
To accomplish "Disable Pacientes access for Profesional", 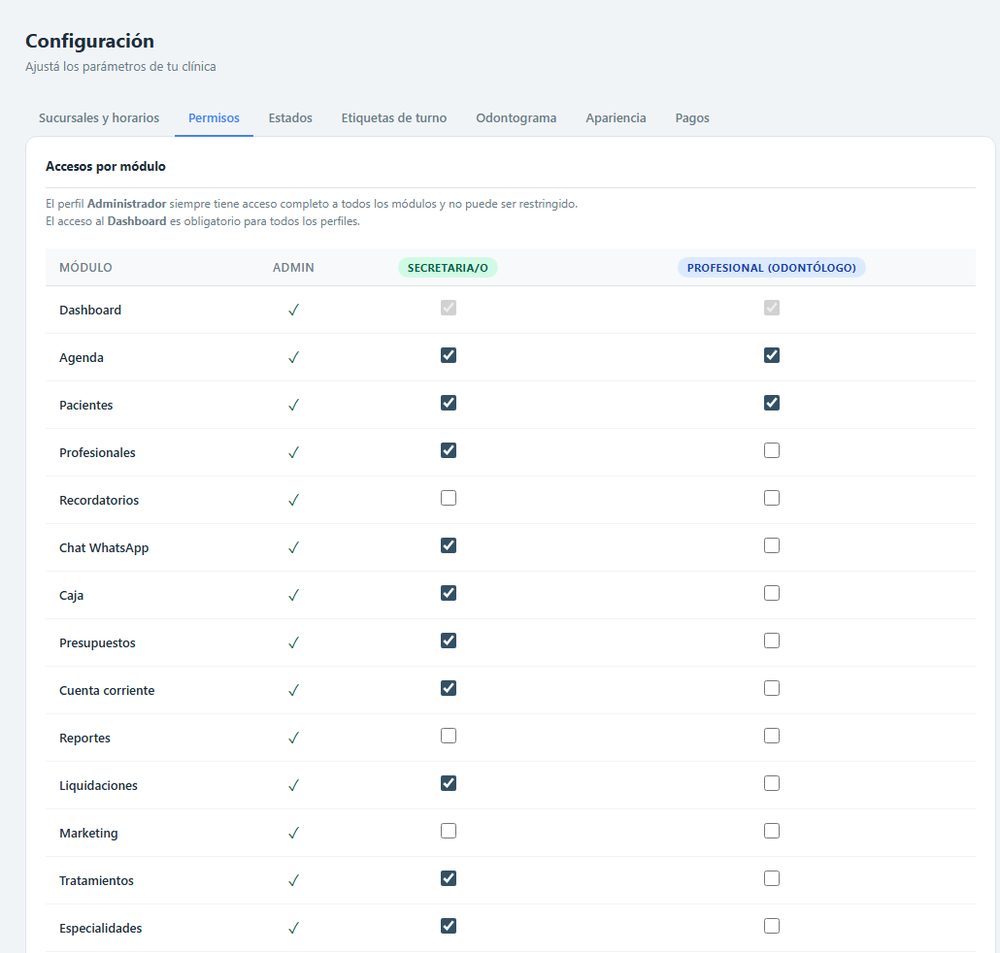I will tap(772, 403).
